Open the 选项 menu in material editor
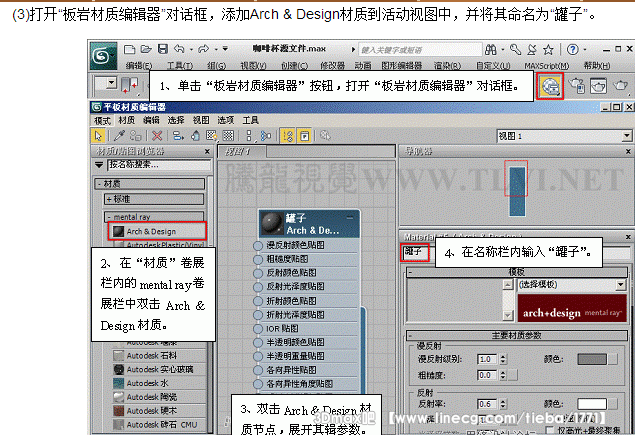The width and height of the screenshot is (635, 435). click(226, 120)
